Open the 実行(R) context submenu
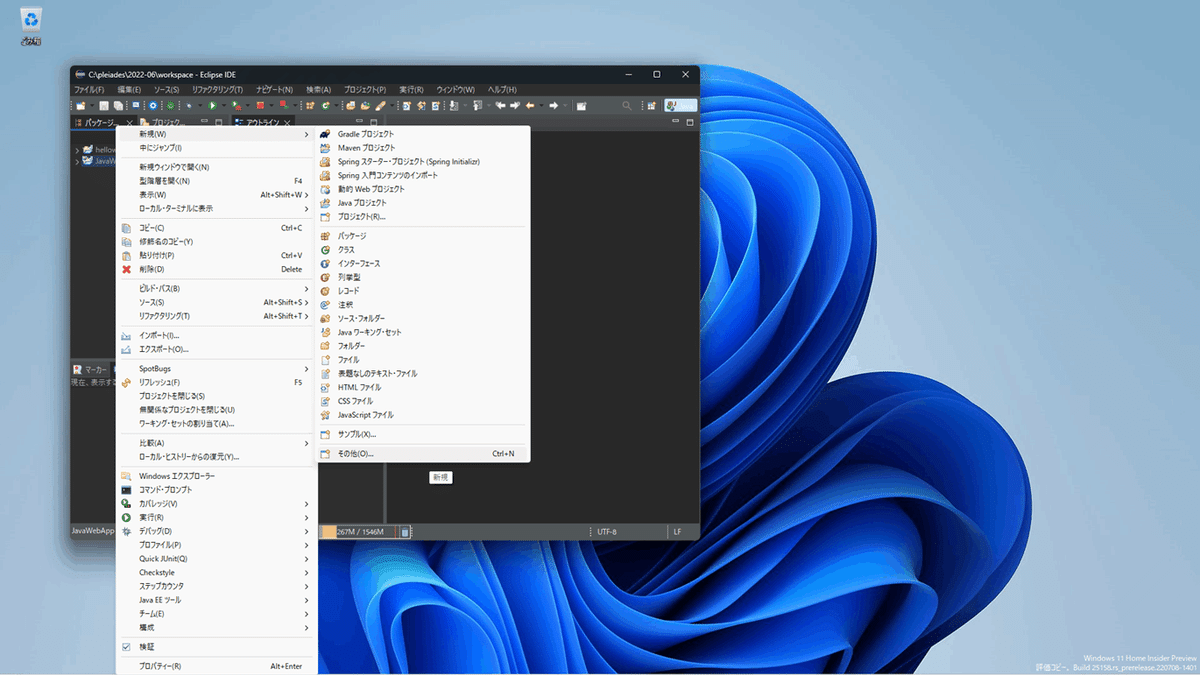 pos(215,517)
